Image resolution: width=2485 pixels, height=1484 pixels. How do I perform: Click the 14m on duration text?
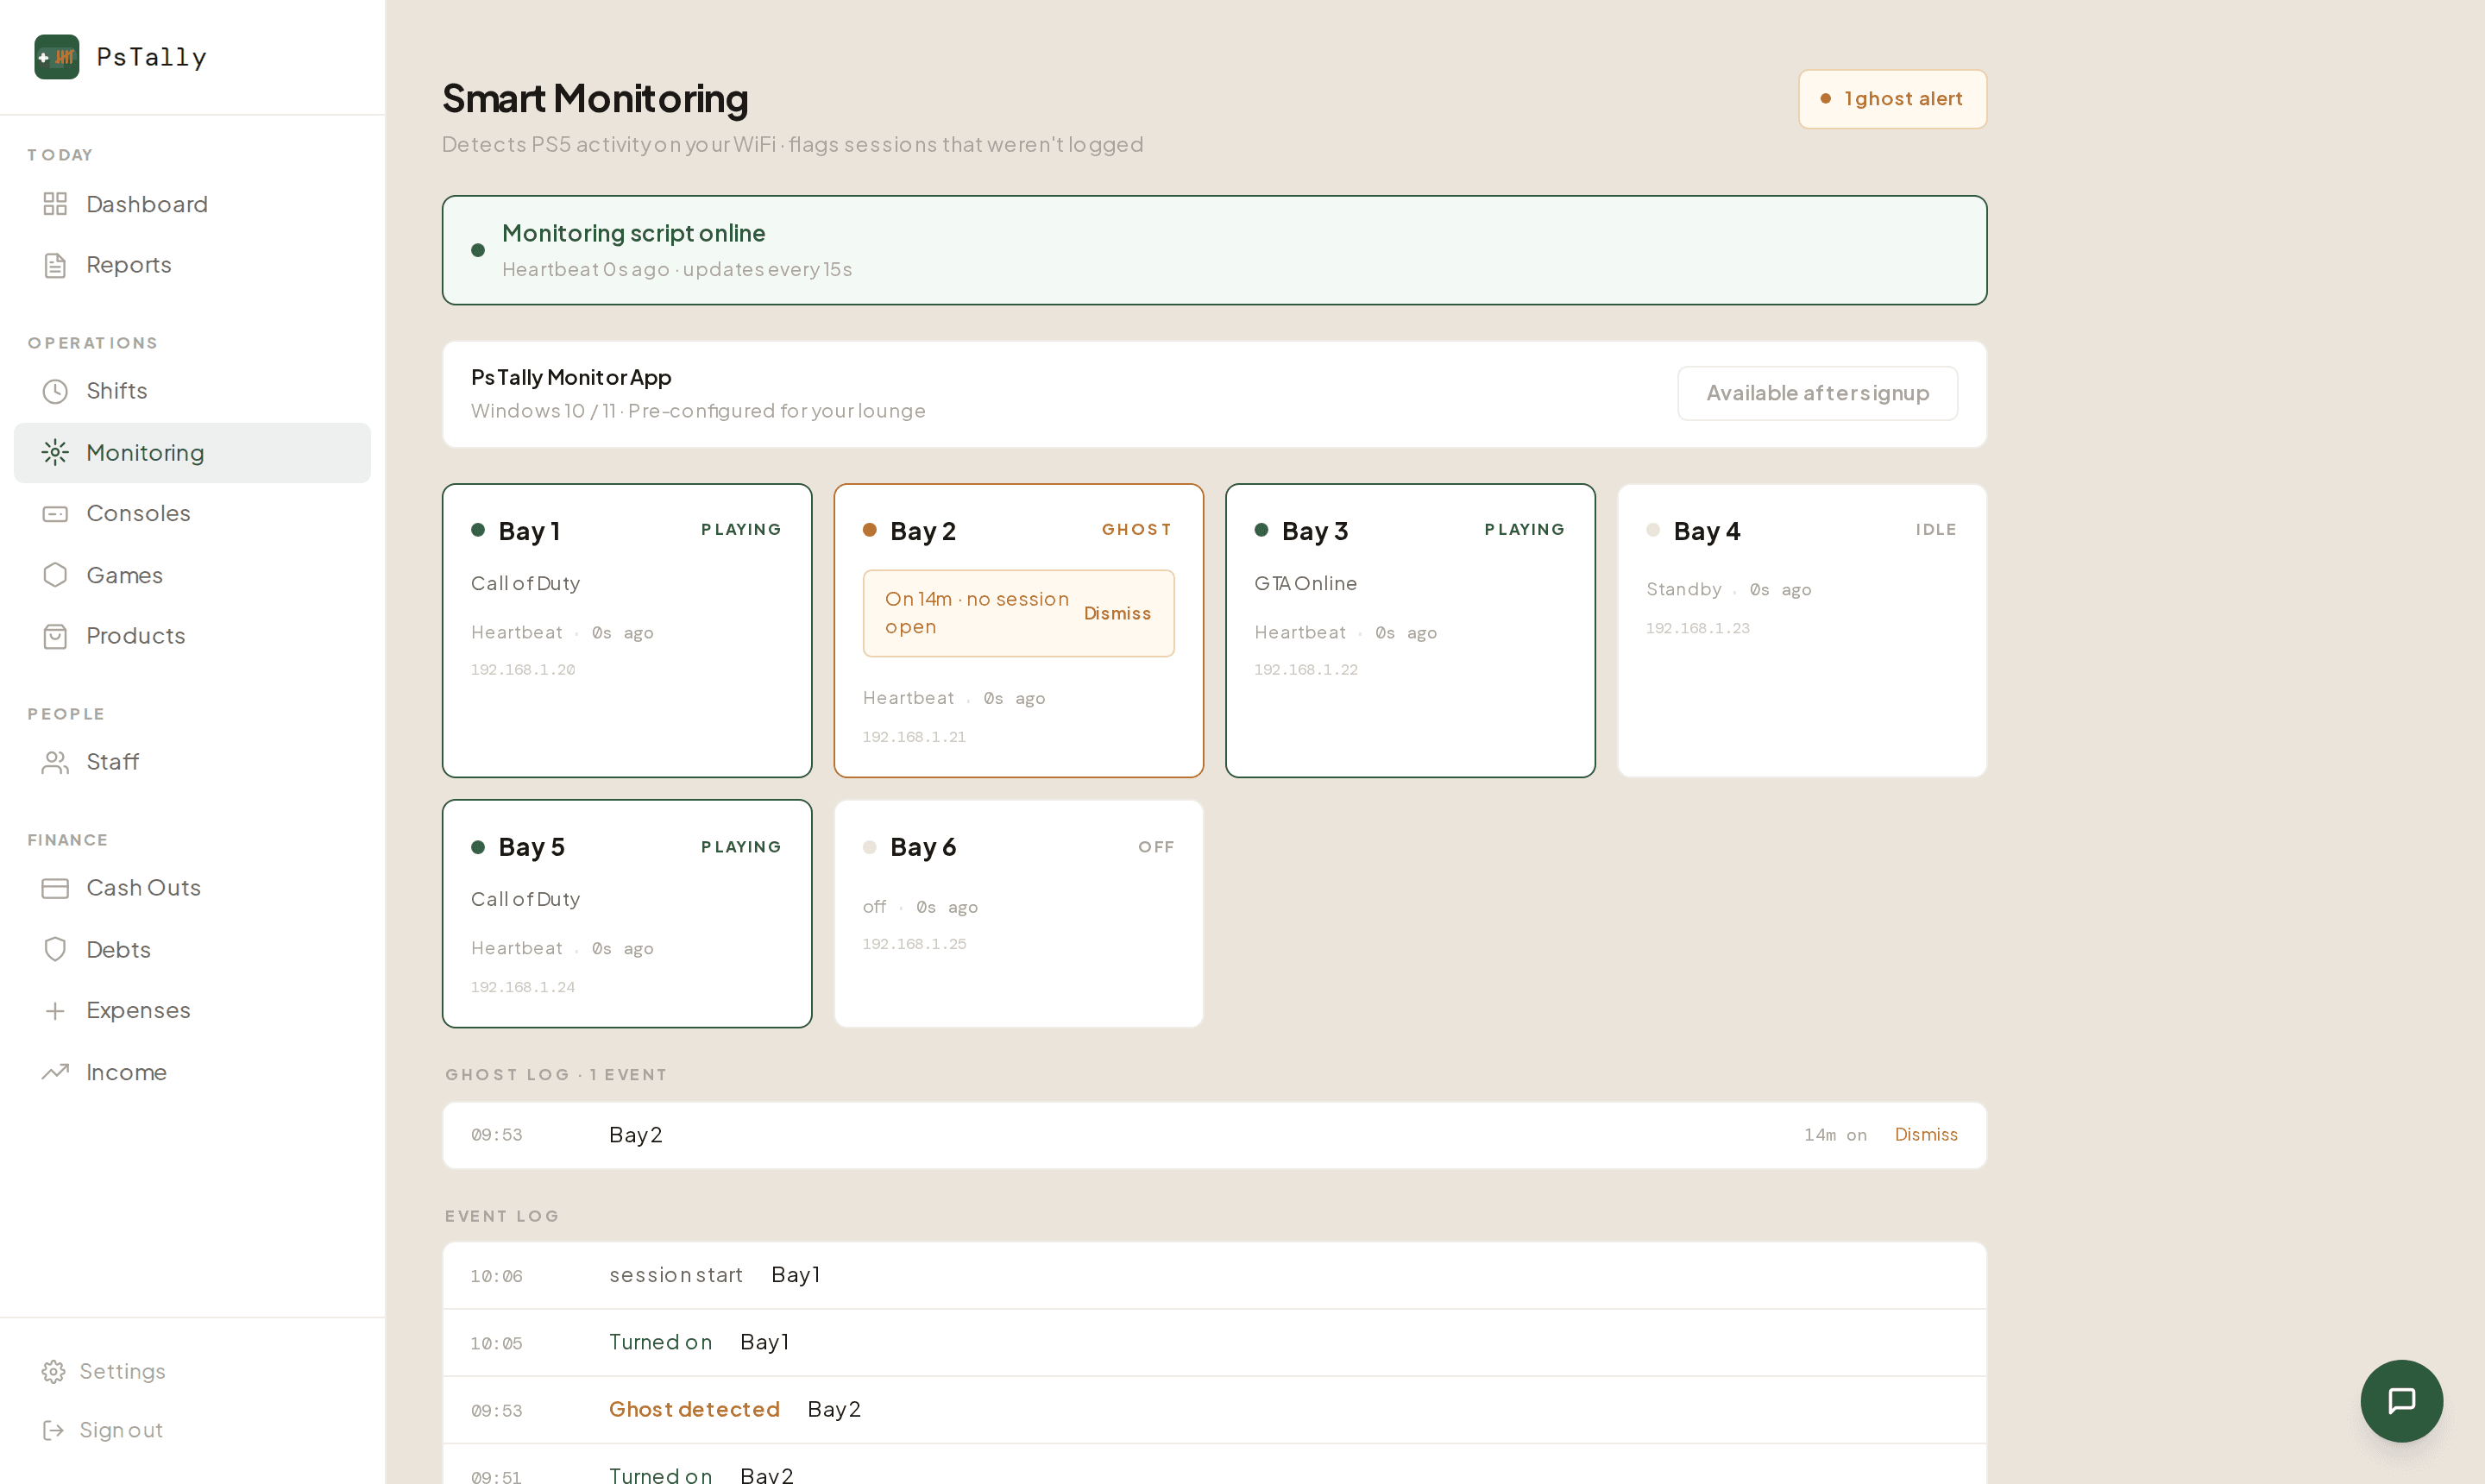point(1835,1135)
